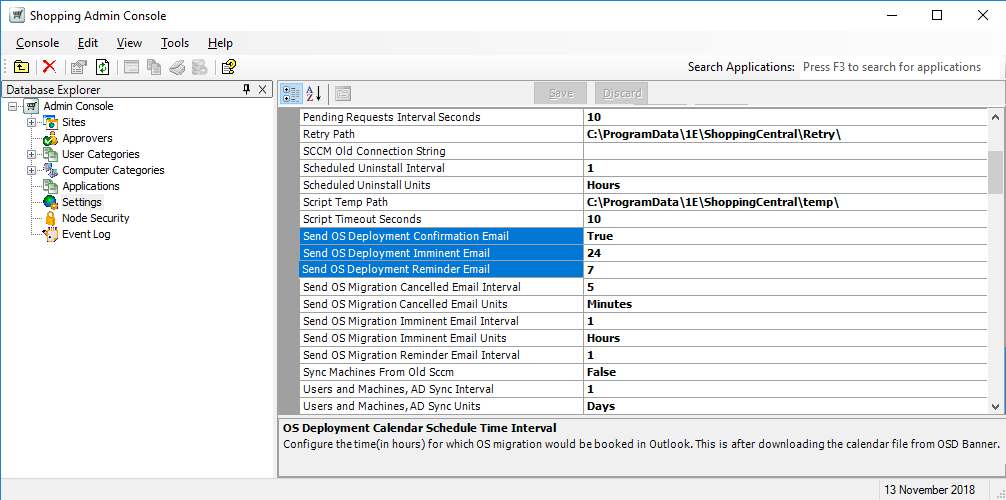
Task: Select Event Log in the tree
Action: click(86, 234)
